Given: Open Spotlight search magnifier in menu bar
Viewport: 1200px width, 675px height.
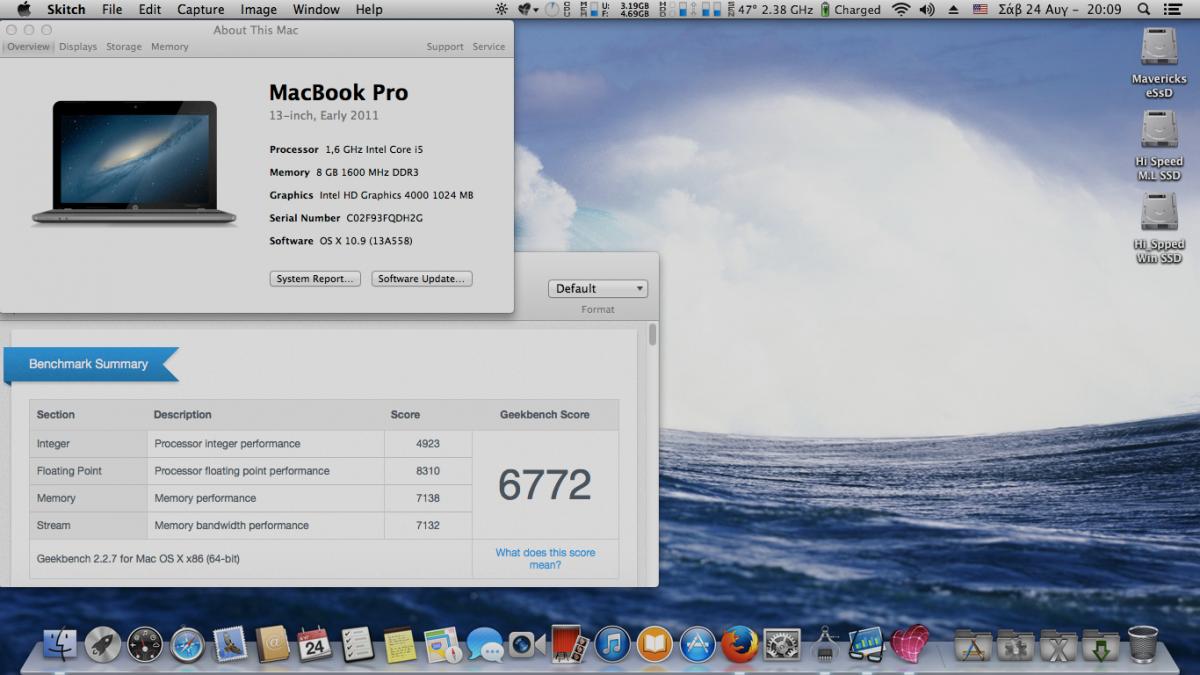Looking at the screenshot, I should coord(1142,10).
